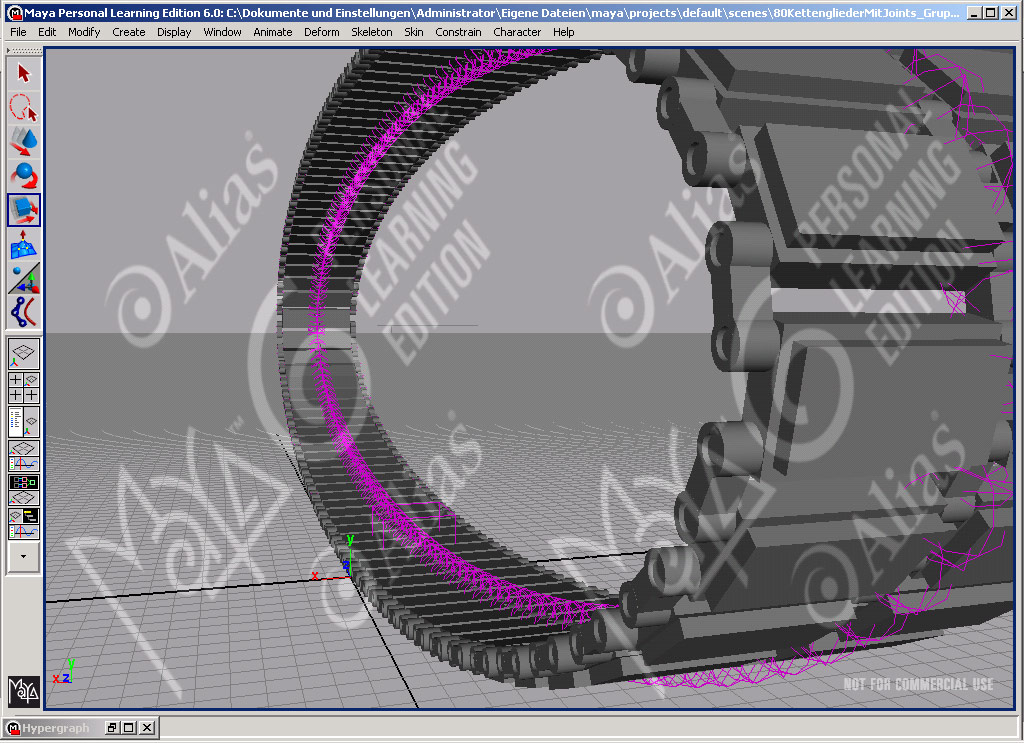The width and height of the screenshot is (1024, 743).
Task: Open the Edit menu
Action: pyautogui.click(x=47, y=32)
